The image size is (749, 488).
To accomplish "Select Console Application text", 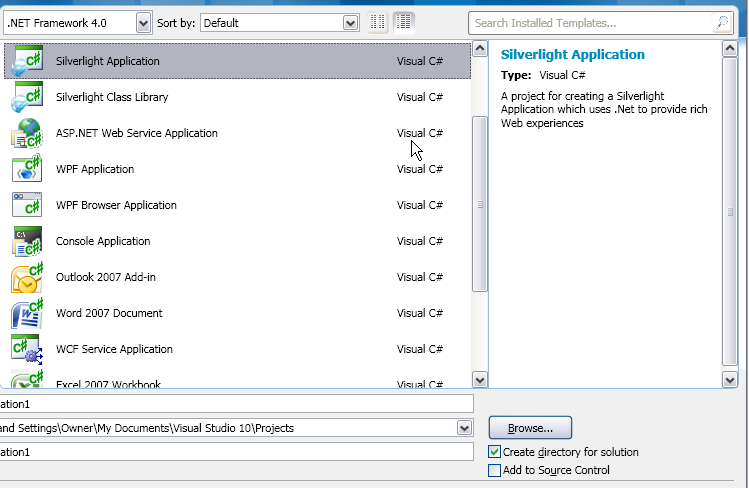I will [x=103, y=241].
